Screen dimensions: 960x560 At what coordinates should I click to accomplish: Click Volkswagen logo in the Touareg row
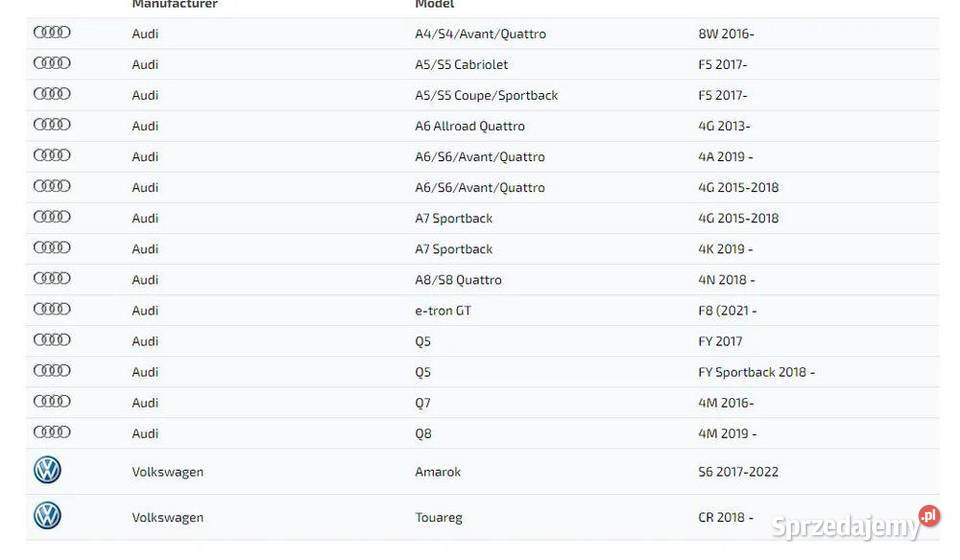(x=47, y=516)
